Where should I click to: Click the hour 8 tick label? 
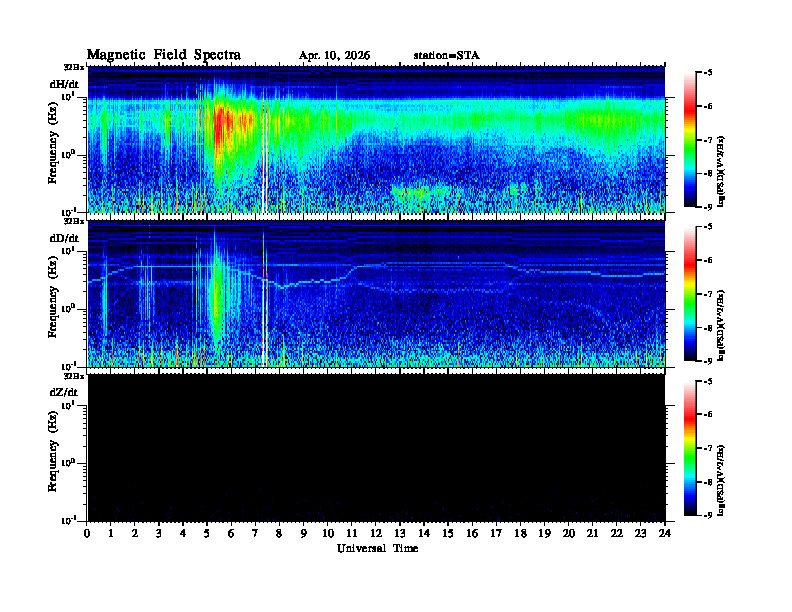[279, 533]
